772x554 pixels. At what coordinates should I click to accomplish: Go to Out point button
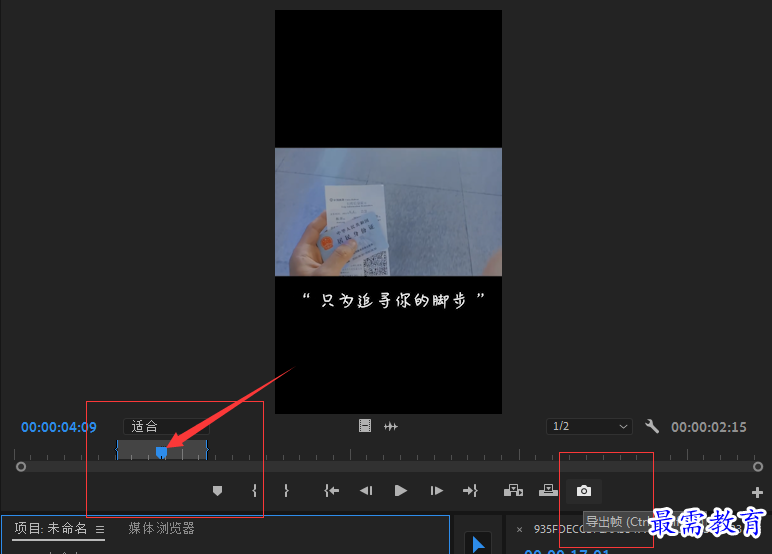470,490
